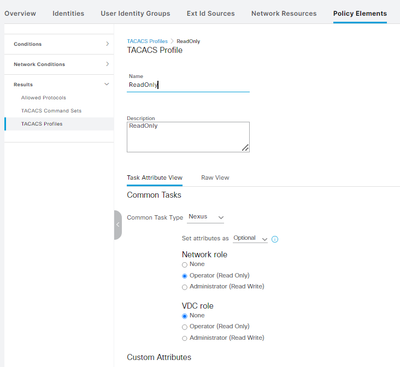Open the Identities tab
Viewport: 400px width, 367px height.
[68, 14]
